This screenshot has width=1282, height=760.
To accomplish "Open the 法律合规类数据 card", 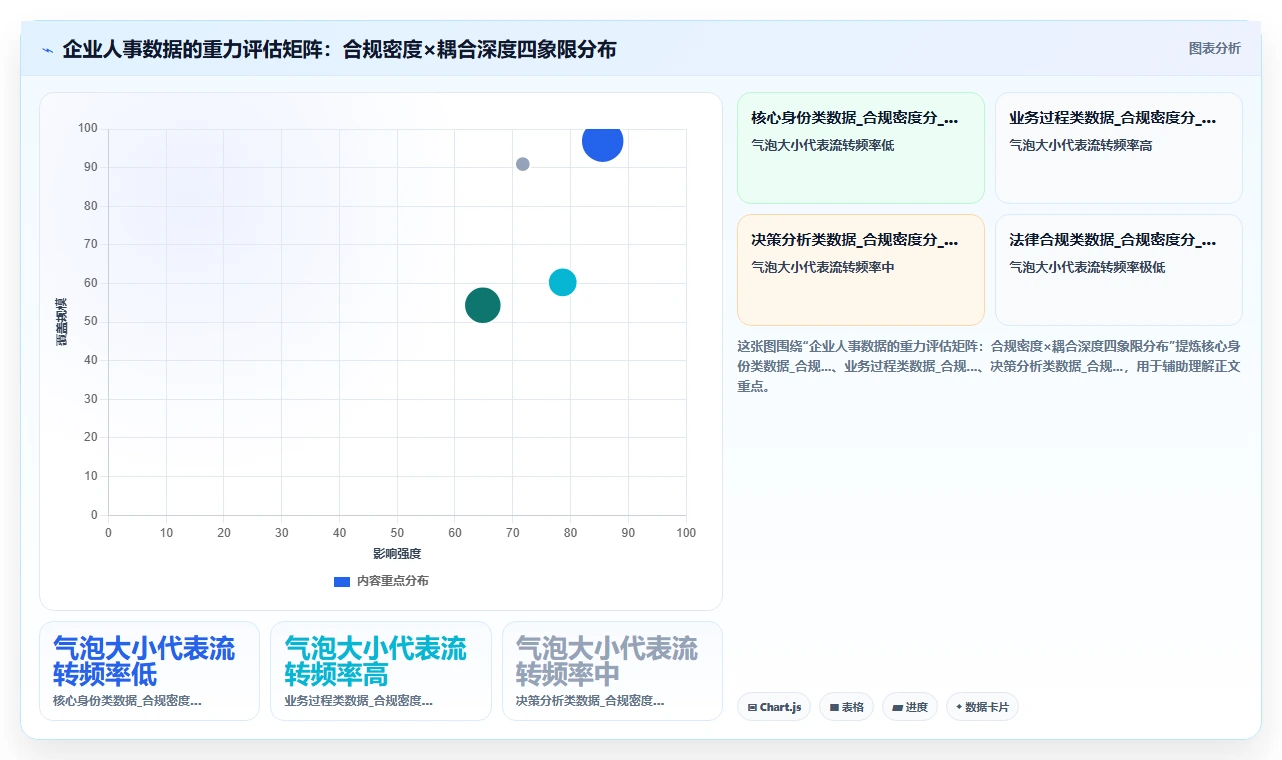I will (x=1119, y=270).
